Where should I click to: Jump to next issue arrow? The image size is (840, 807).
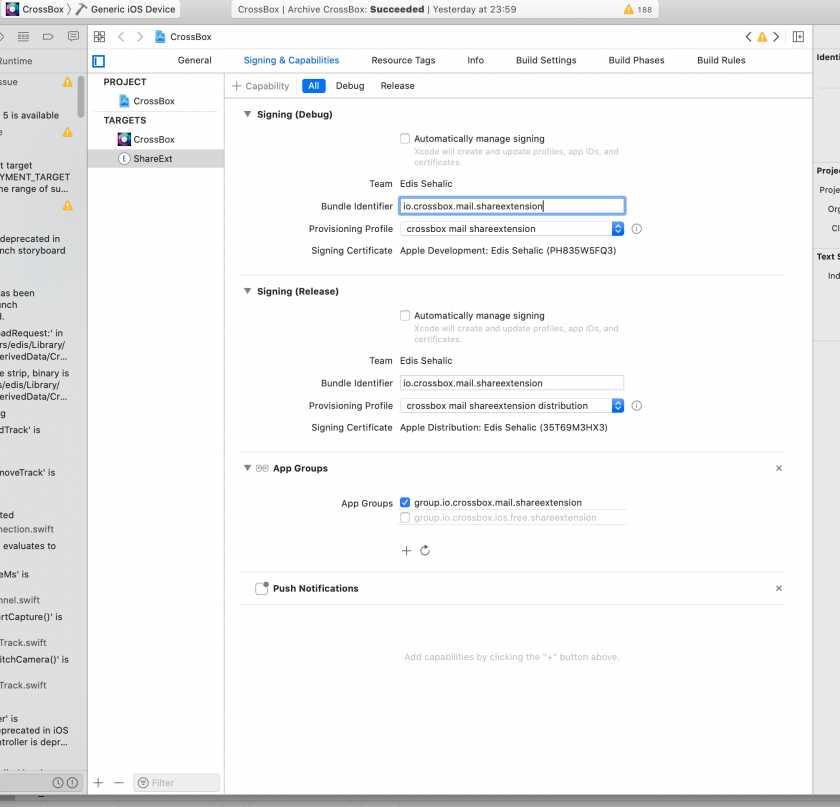[x=775, y=36]
